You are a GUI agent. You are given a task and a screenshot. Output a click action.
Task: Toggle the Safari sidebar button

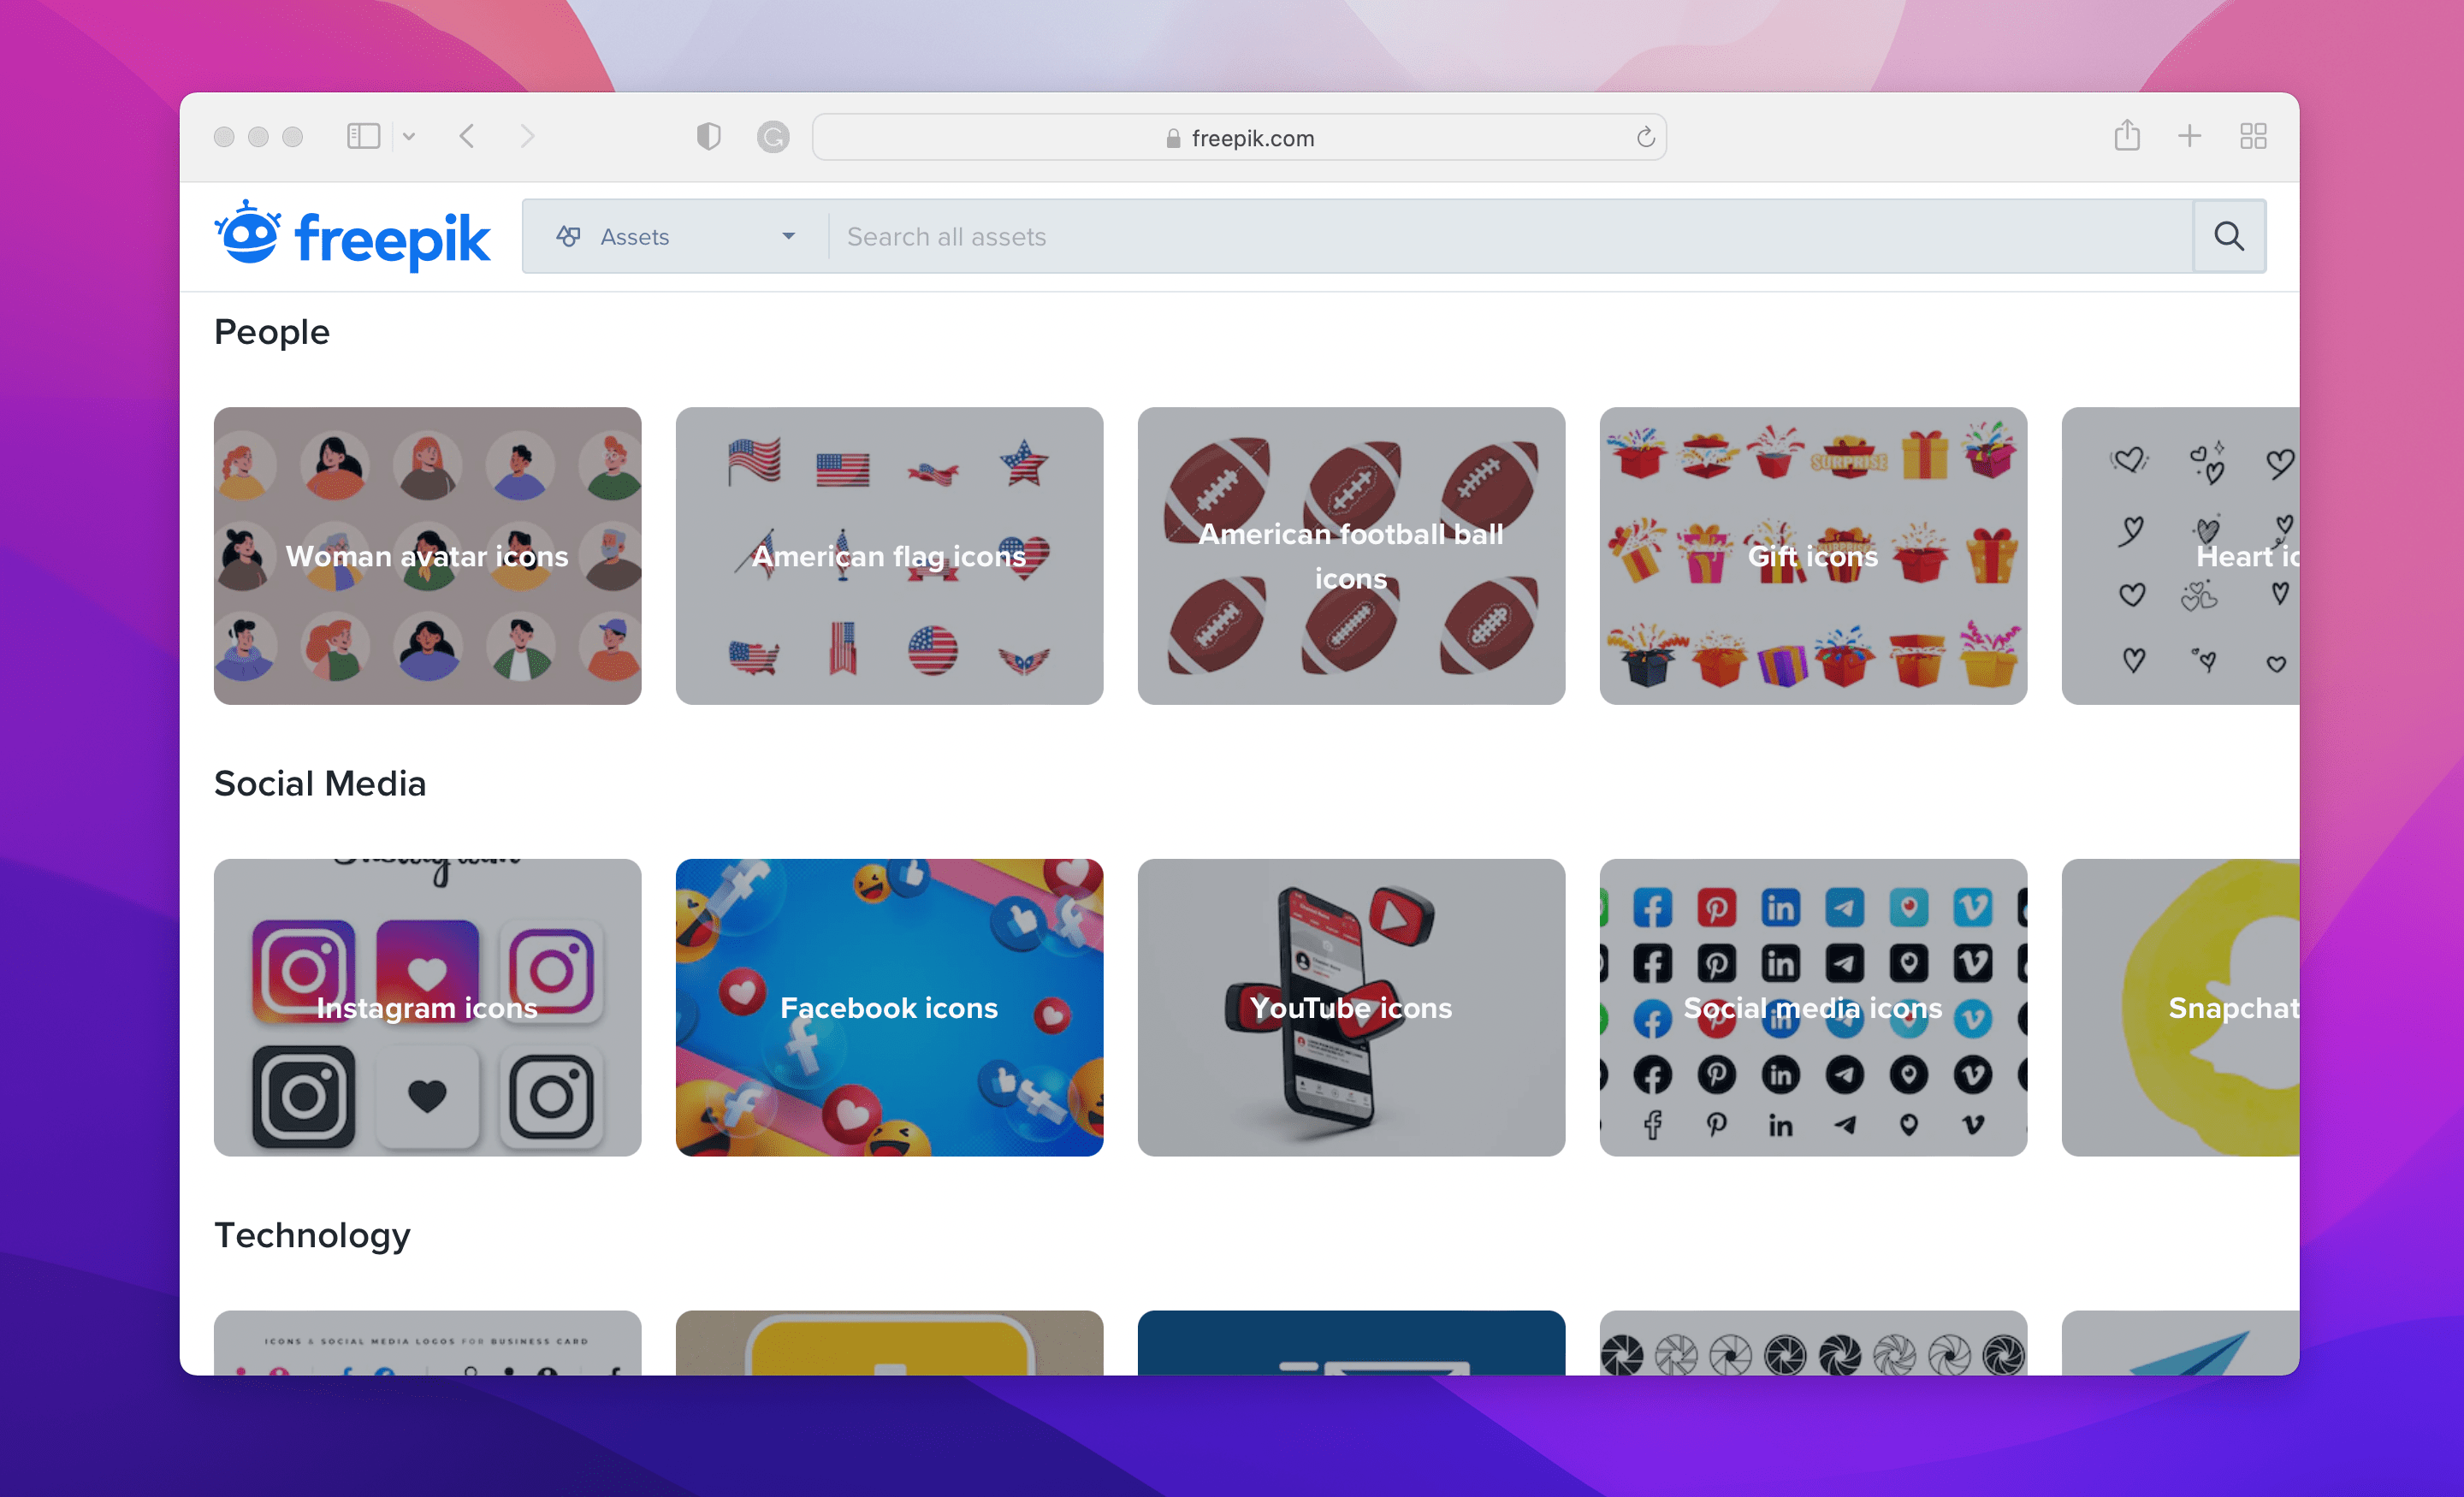click(363, 136)
